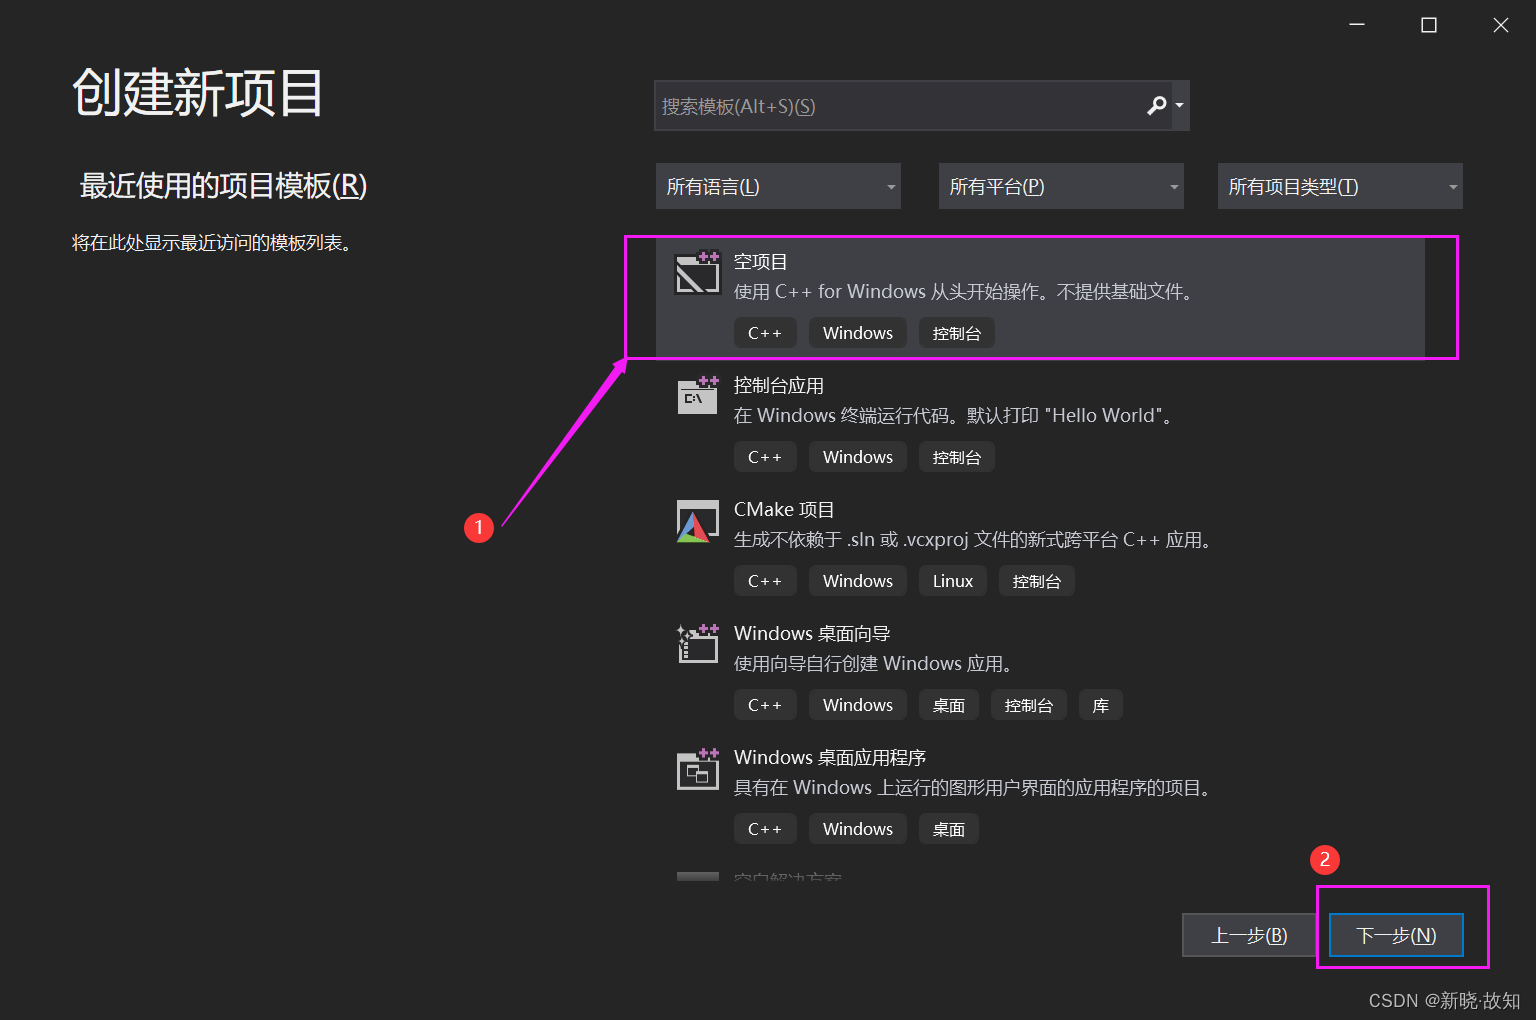Click the 库 tag under Windows 桌面向导

click(x=1101, y=705)
